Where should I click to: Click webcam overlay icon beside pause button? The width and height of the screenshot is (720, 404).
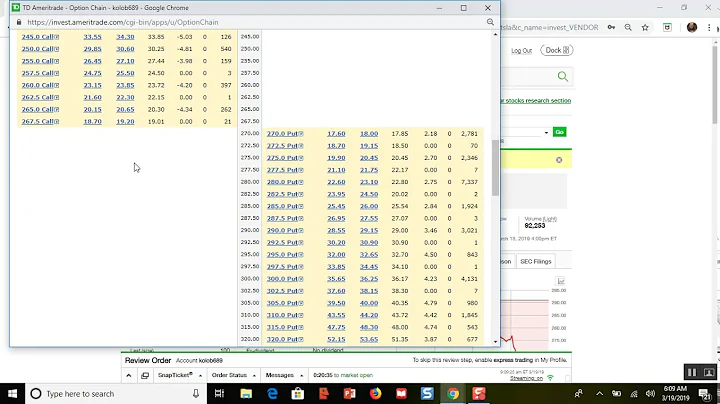(x=709, y=372)
